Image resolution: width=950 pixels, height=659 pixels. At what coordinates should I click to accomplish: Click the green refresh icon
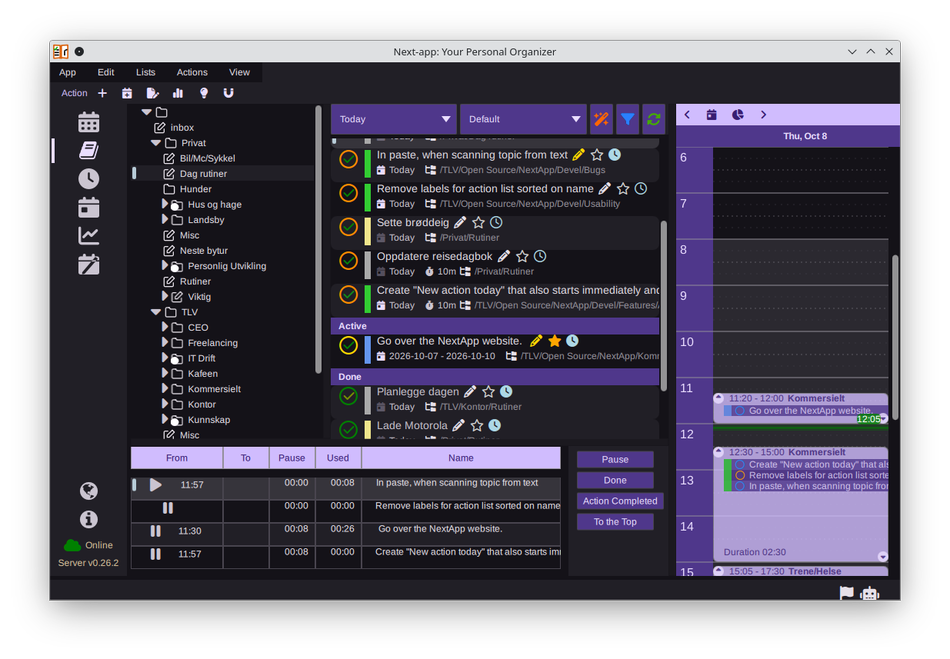[x=654, y=119]
